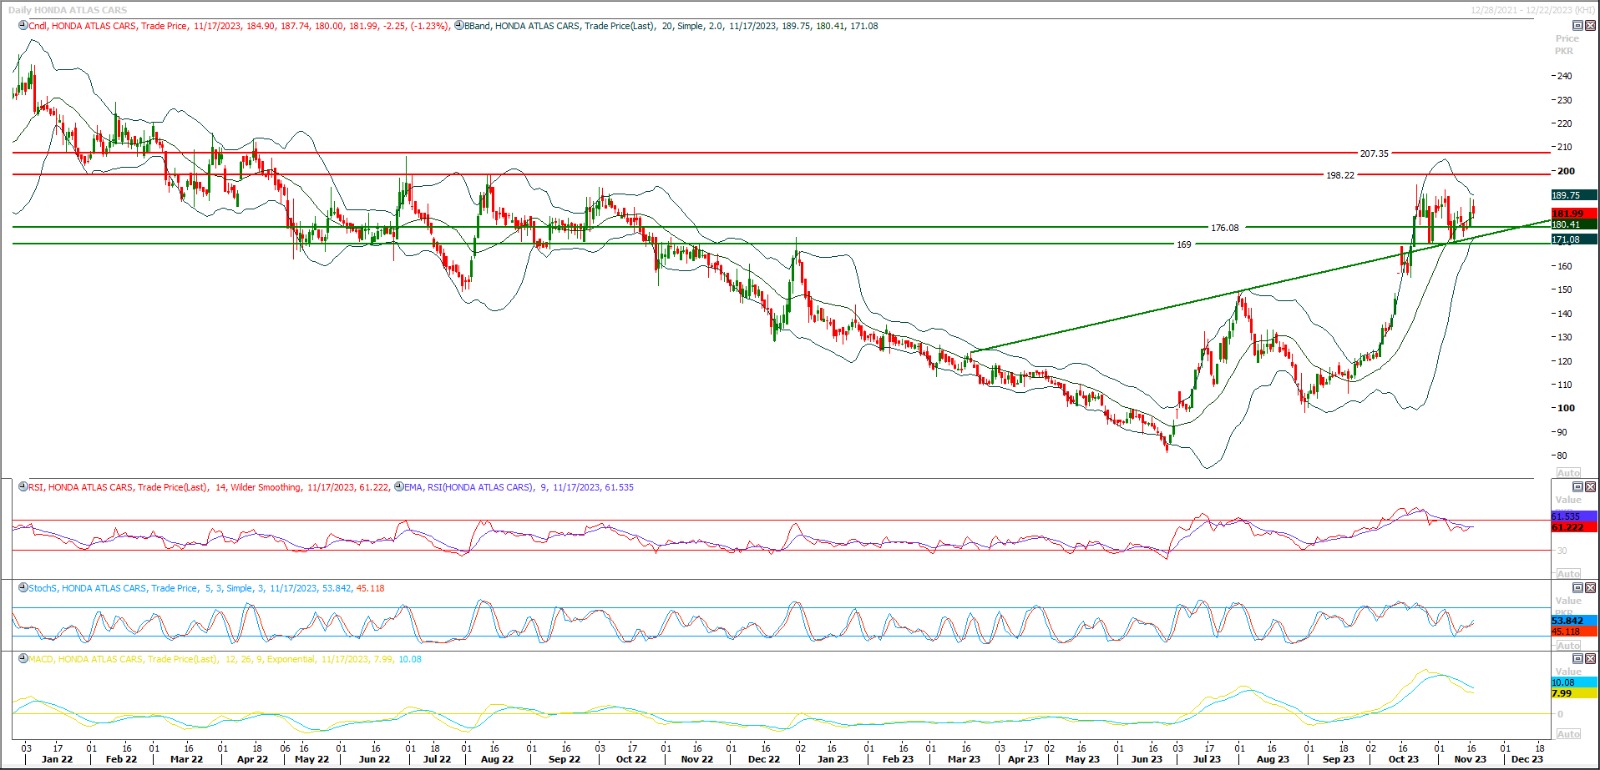Click the 61.222 RSI value tag
1600x770 pixels.
tap(1574, 527)
